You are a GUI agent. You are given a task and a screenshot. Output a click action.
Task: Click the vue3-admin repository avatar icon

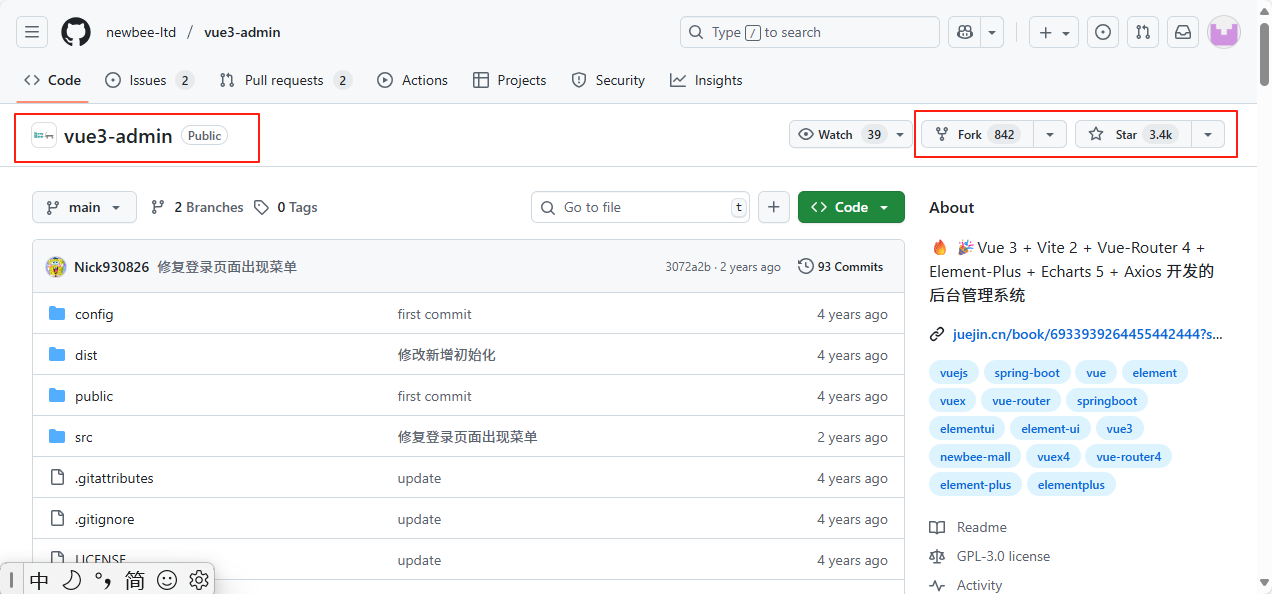44,135
